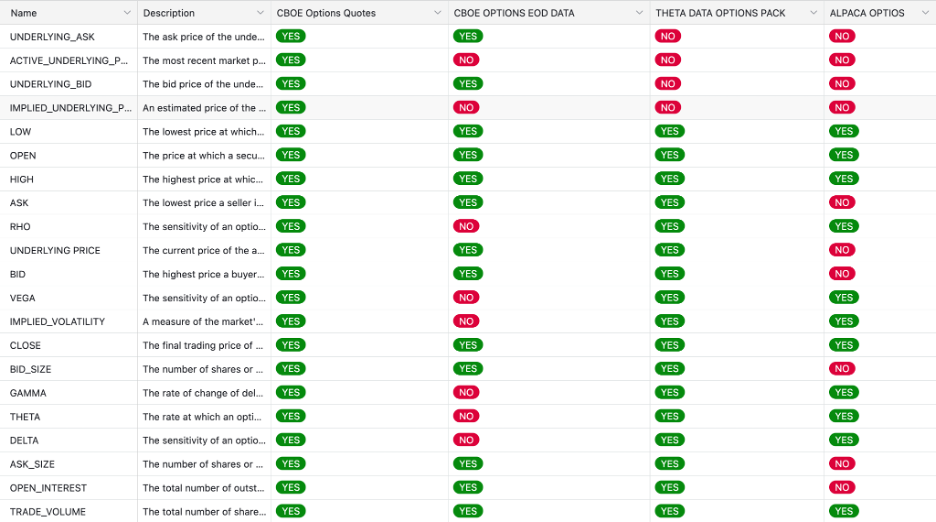Open the THETA DATA OPTIONS PACK column dropdown
Image resolution: width=936 pixels, height=522 pixels.
click(813, 13)
